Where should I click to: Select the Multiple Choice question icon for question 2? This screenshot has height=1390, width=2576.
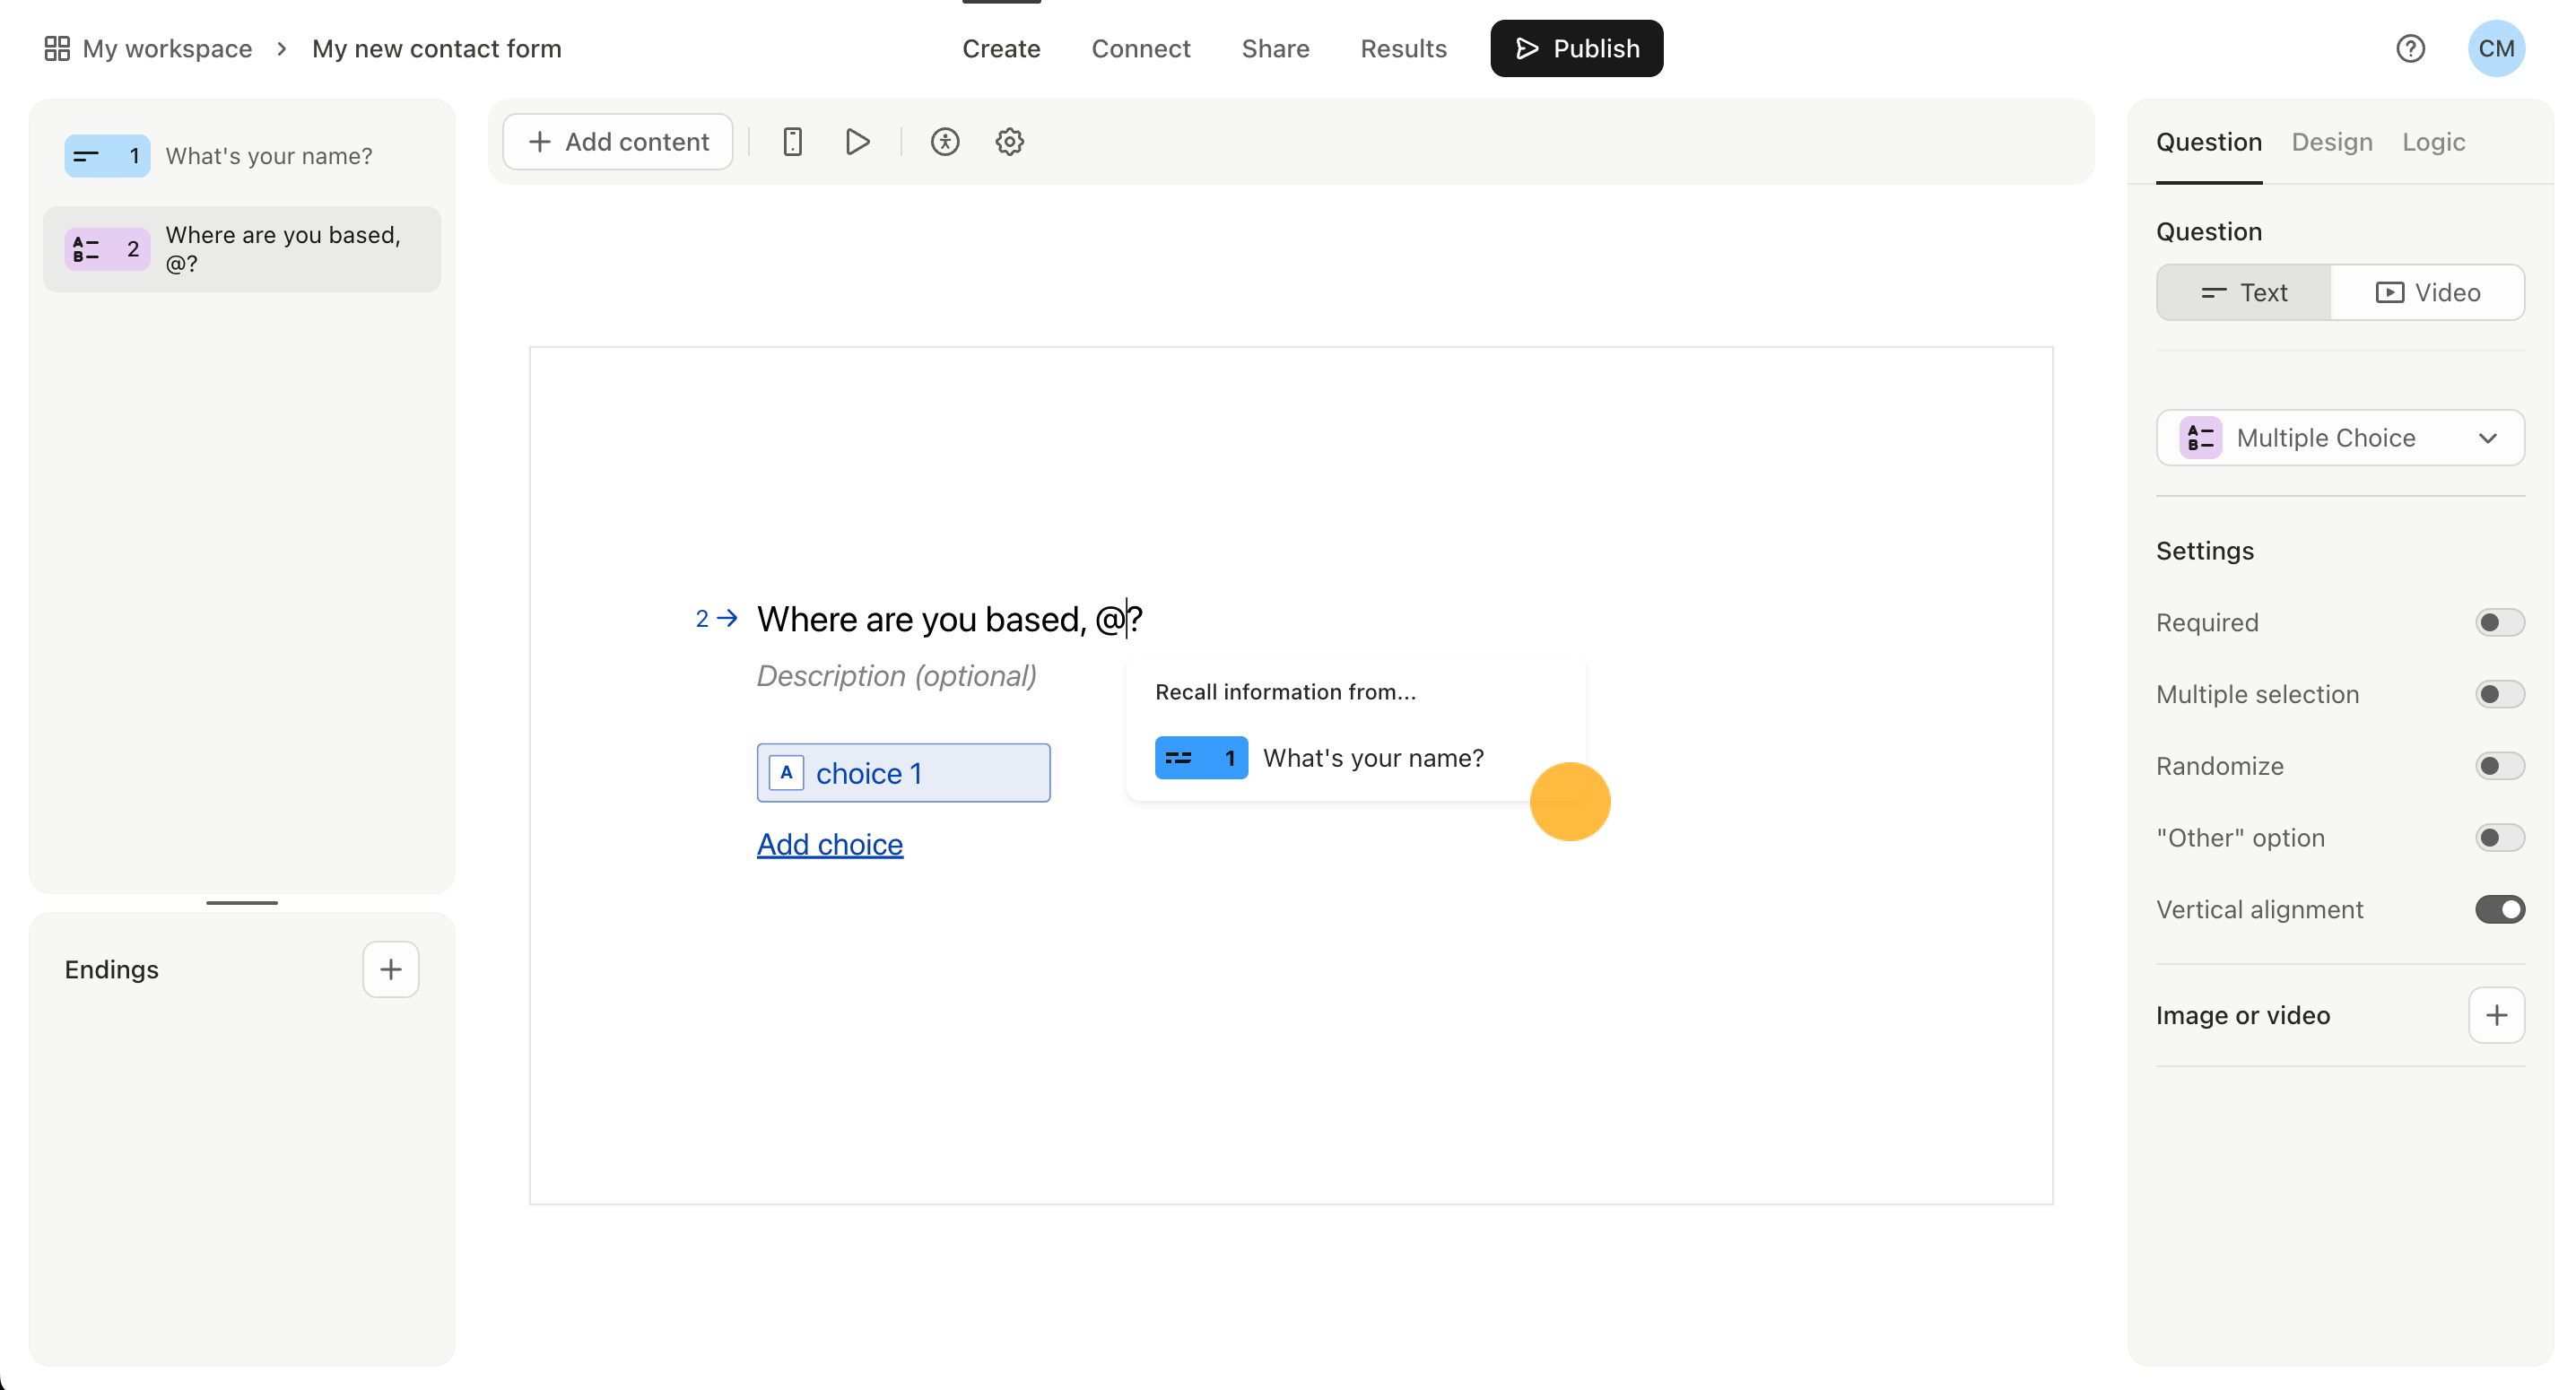[106, 248]
